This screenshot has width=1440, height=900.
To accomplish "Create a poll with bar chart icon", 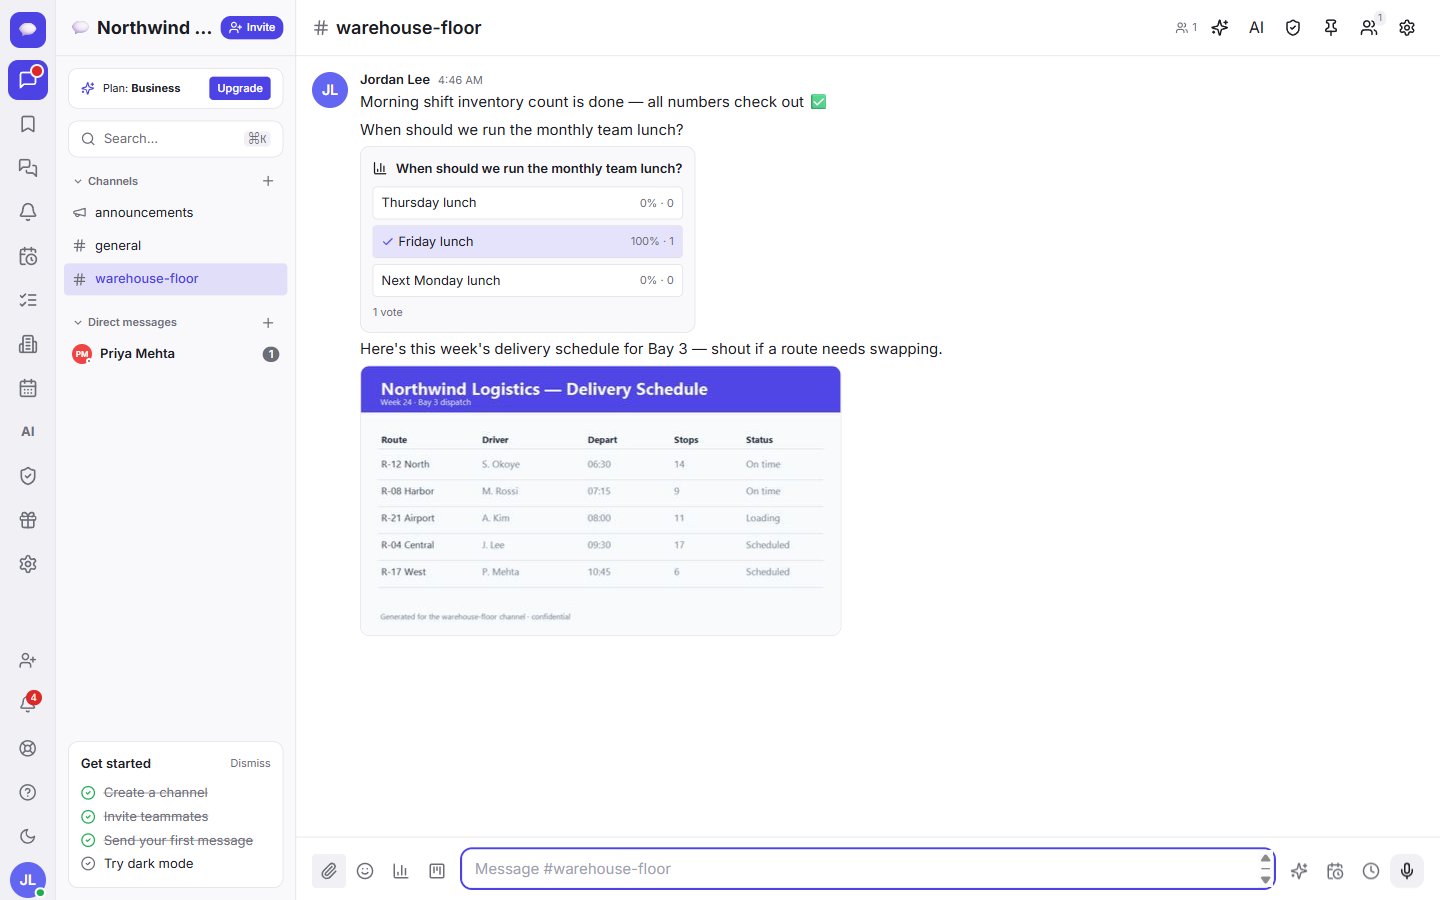I will (401, 871).
